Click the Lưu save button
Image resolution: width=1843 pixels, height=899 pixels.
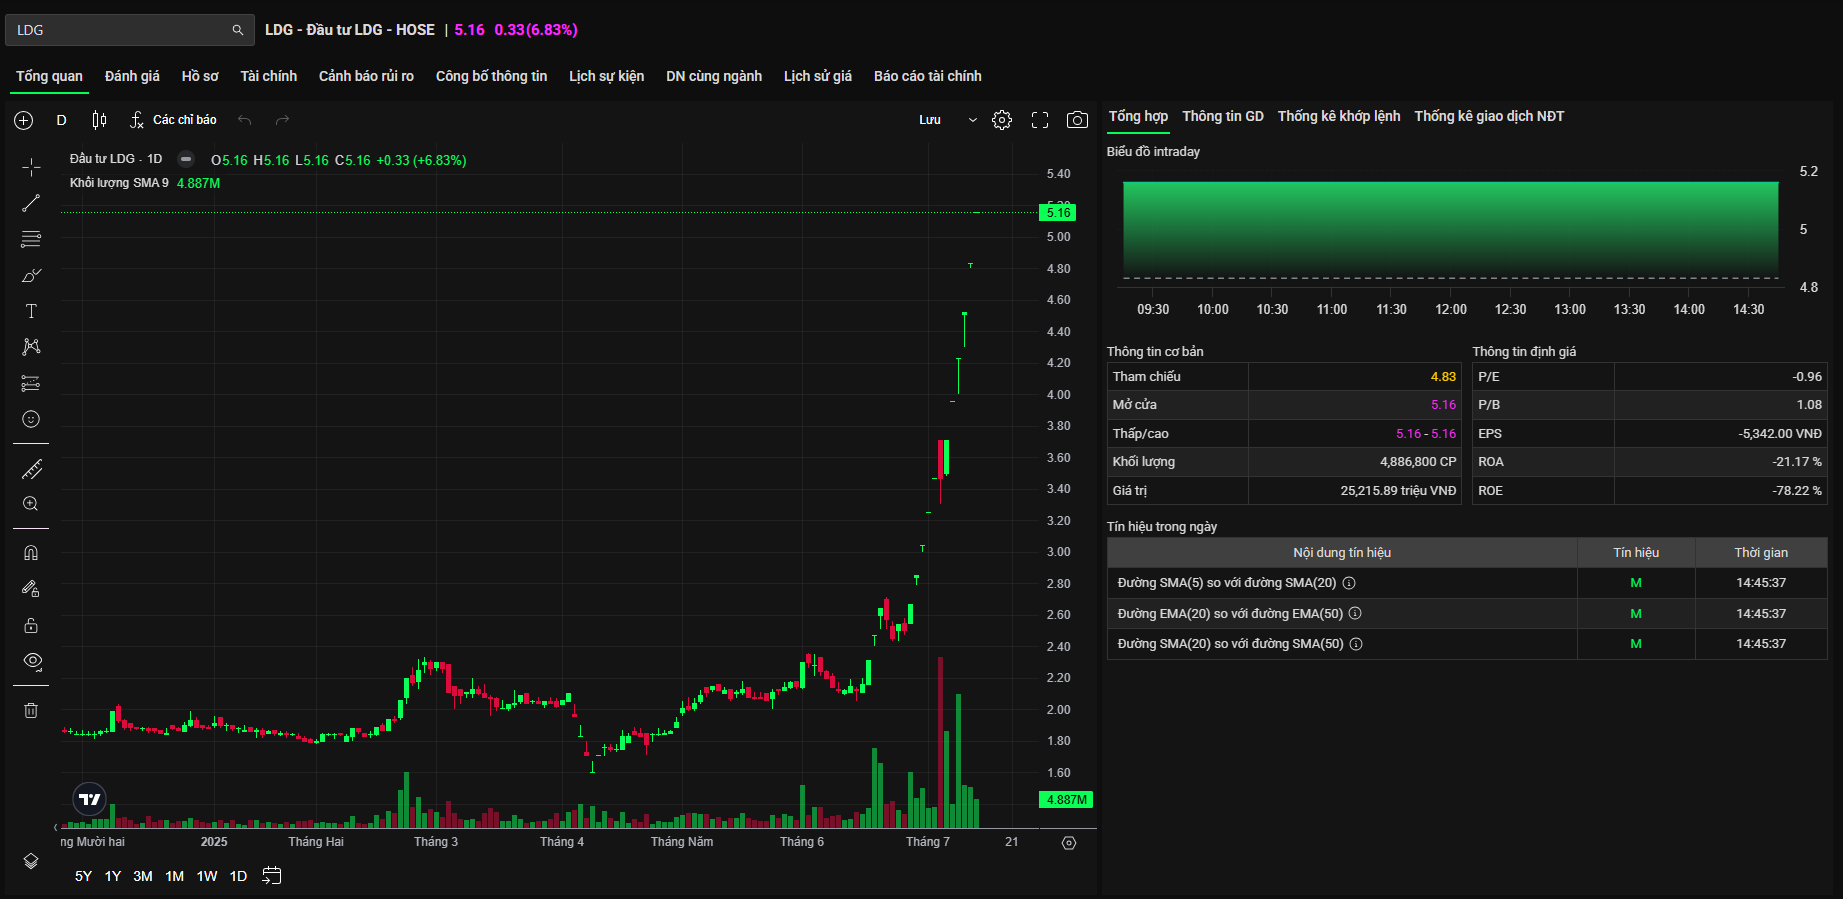coord(930,120)
